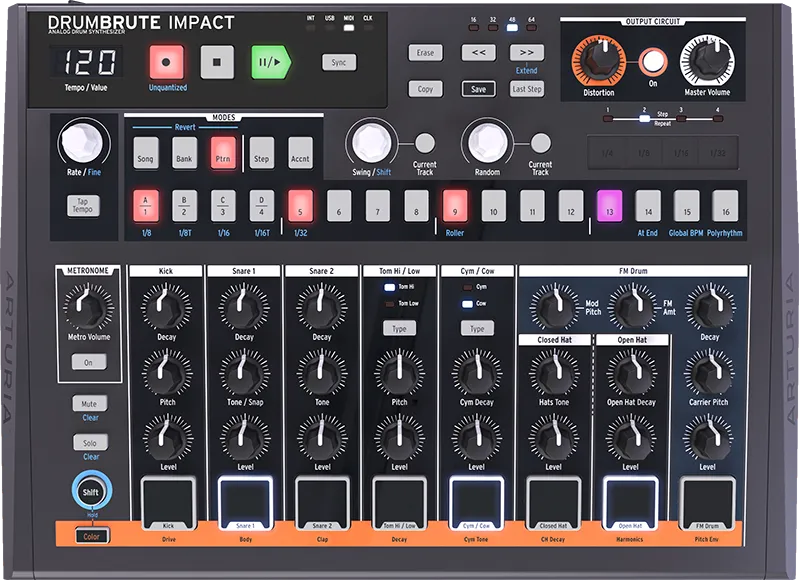Hit the red Record button
The width and height of the screenshot is (799, 580).
coord(166,62)
